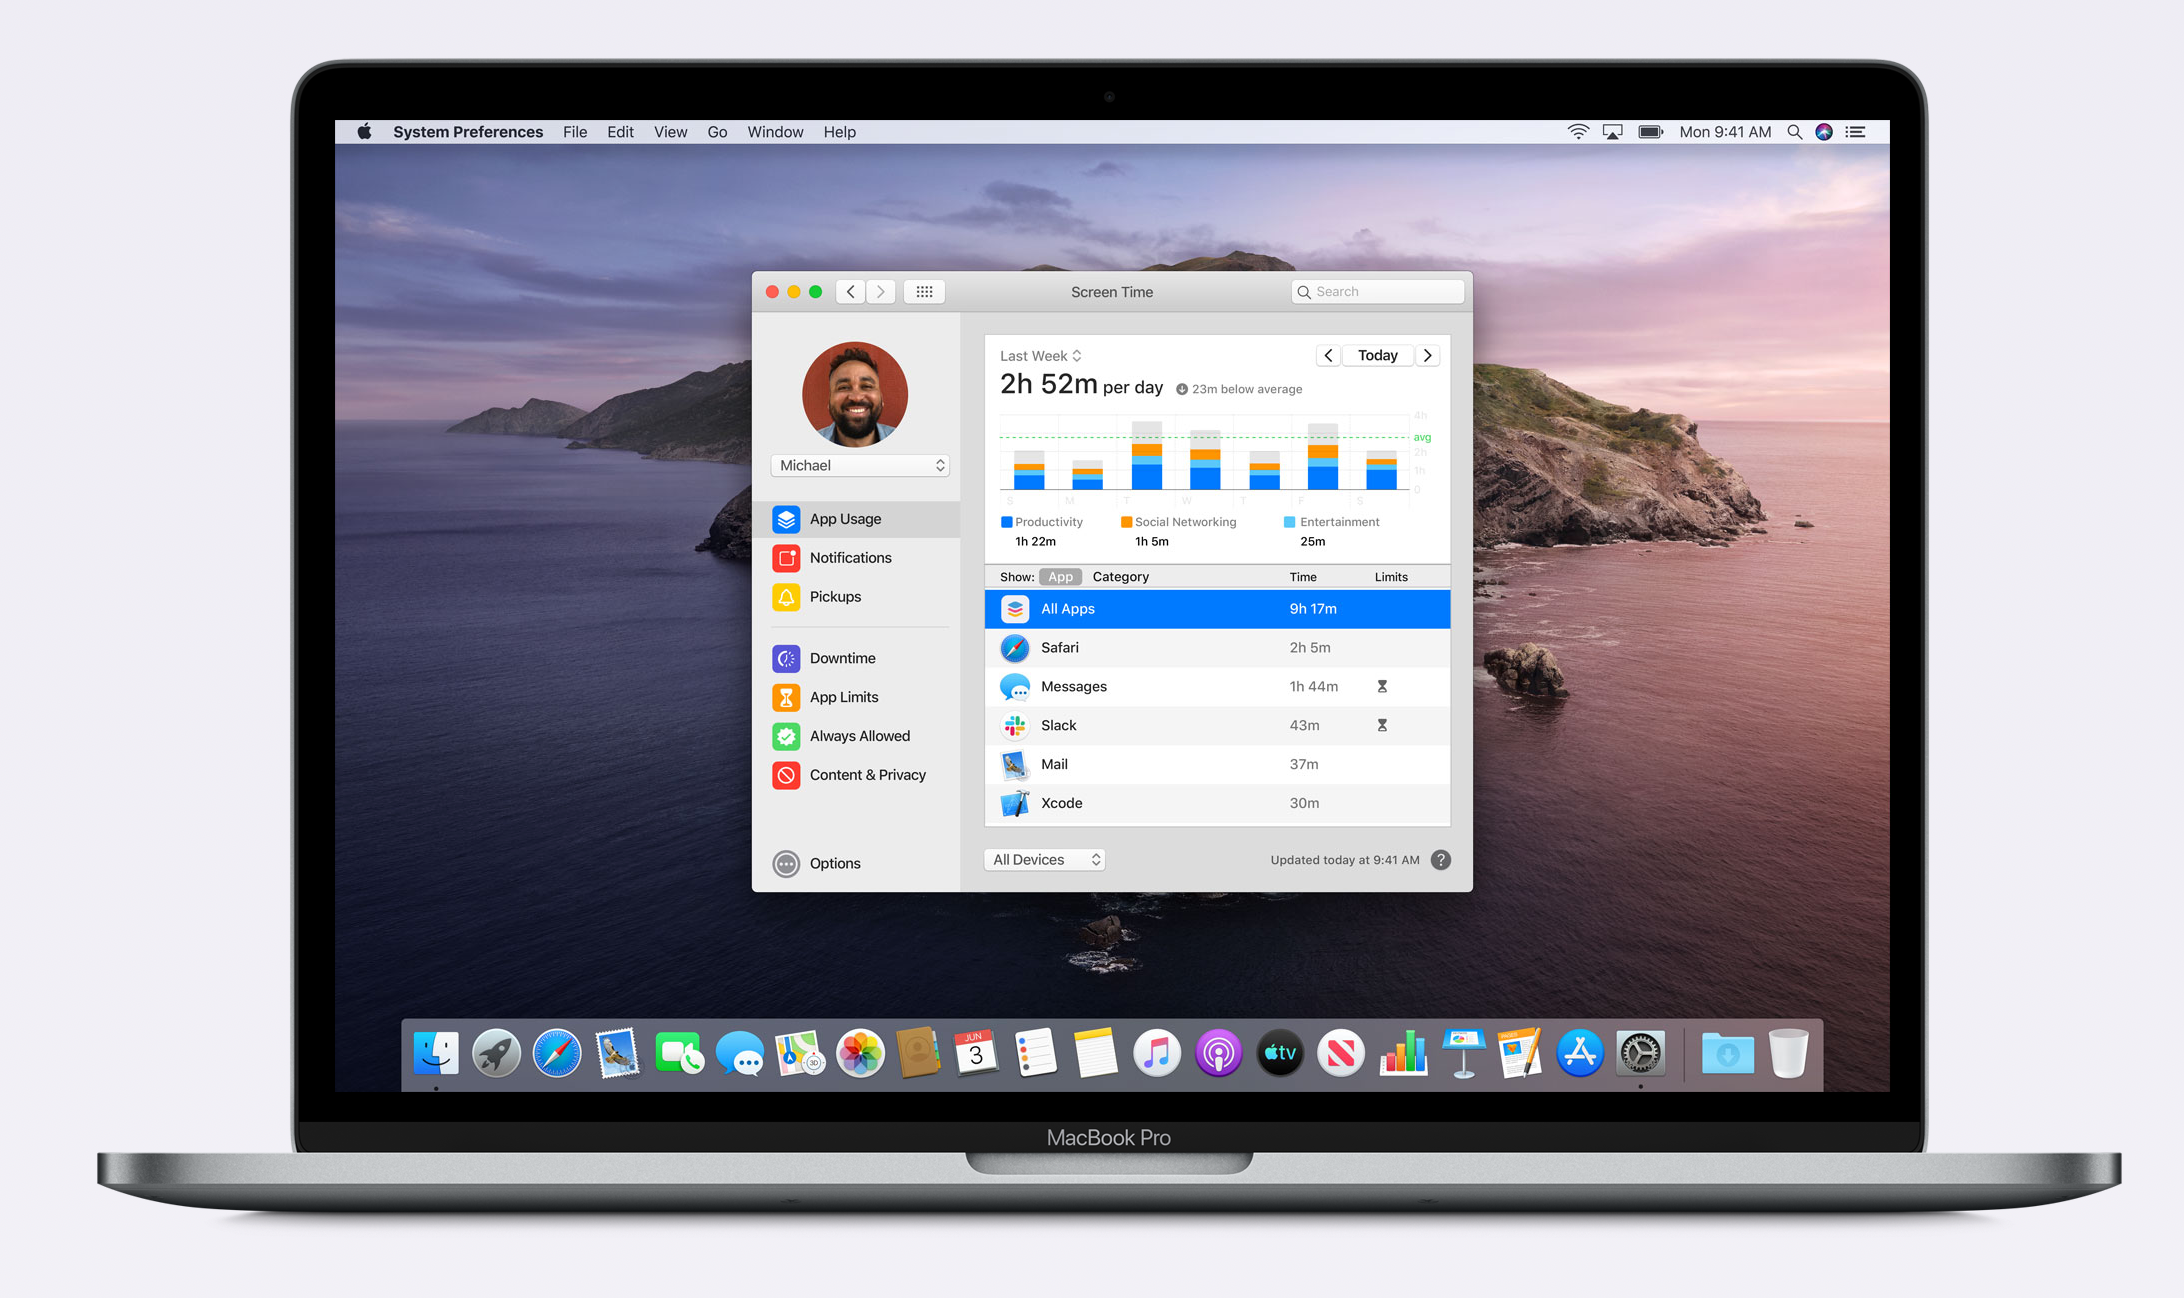The width and height of the screenshot is (2184, 1298).
Task: Open the Window menu
Action: tap(775, 132)
